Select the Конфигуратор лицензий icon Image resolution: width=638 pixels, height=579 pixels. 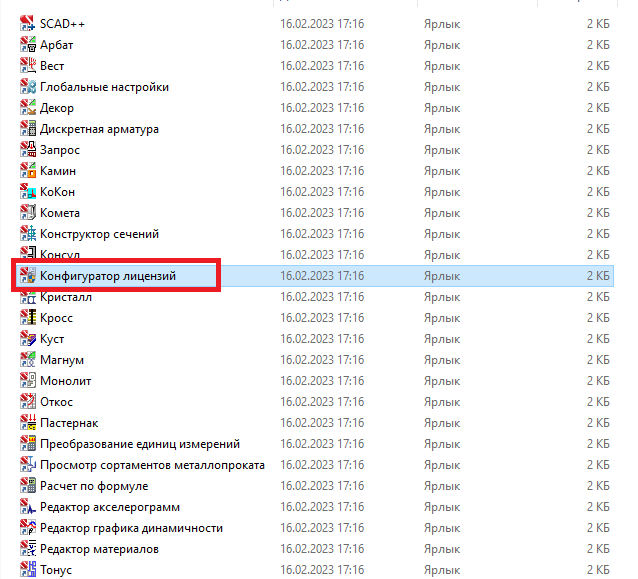[28, 276]
